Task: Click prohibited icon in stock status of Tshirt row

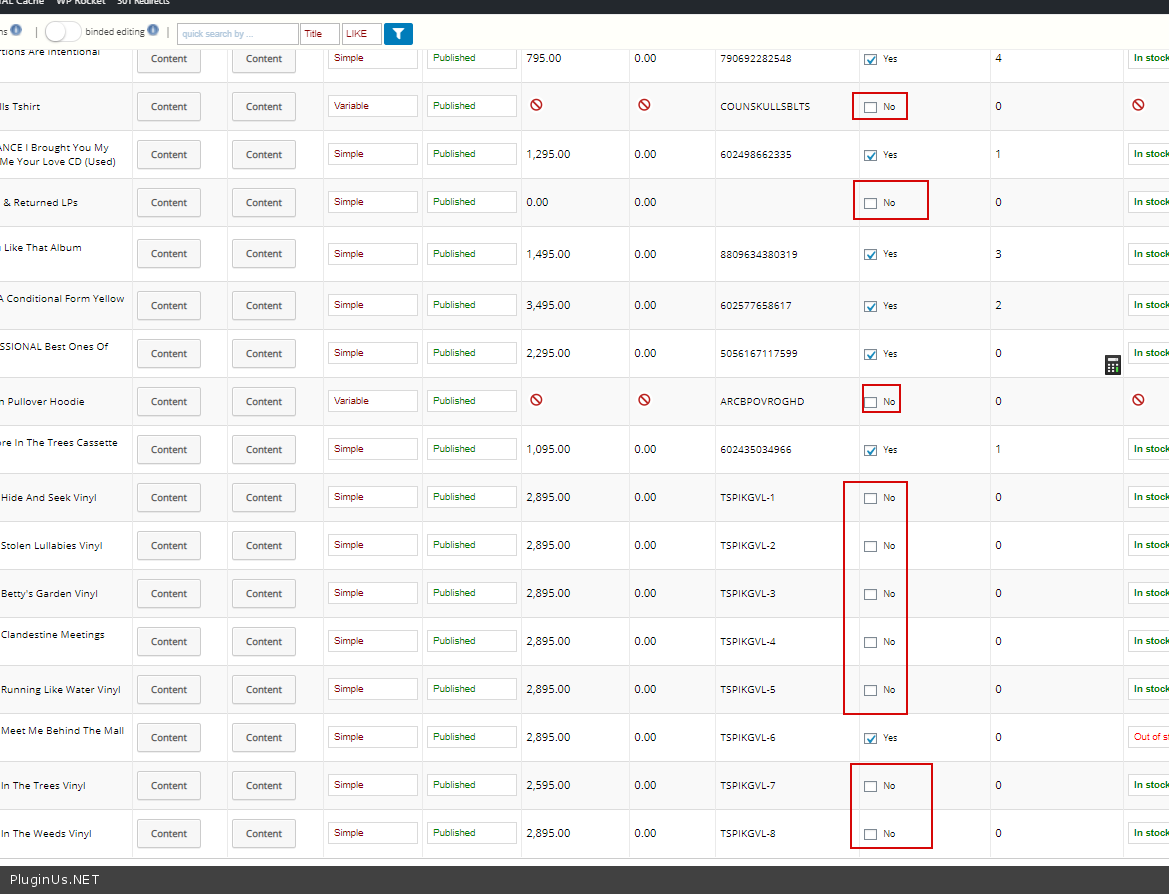Action: pos(1138,105)
